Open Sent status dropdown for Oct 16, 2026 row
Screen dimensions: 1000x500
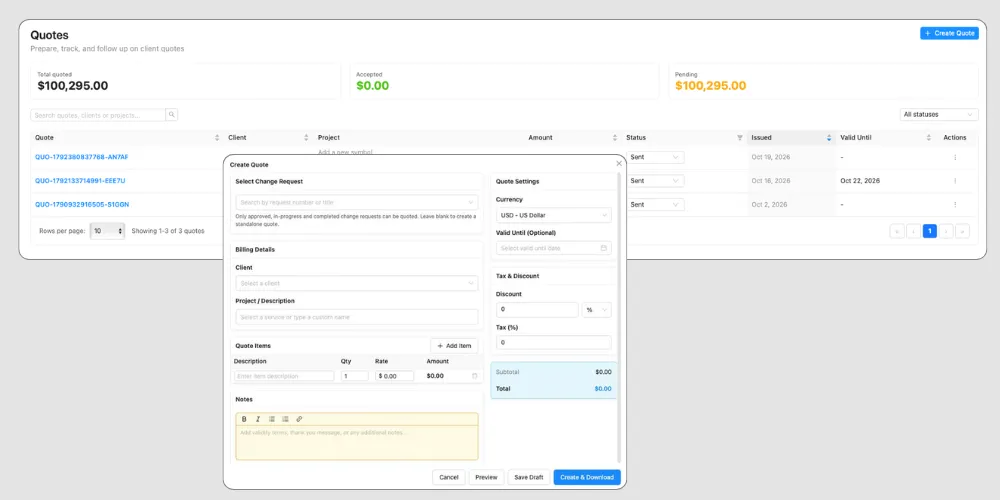tap(656, 180)
